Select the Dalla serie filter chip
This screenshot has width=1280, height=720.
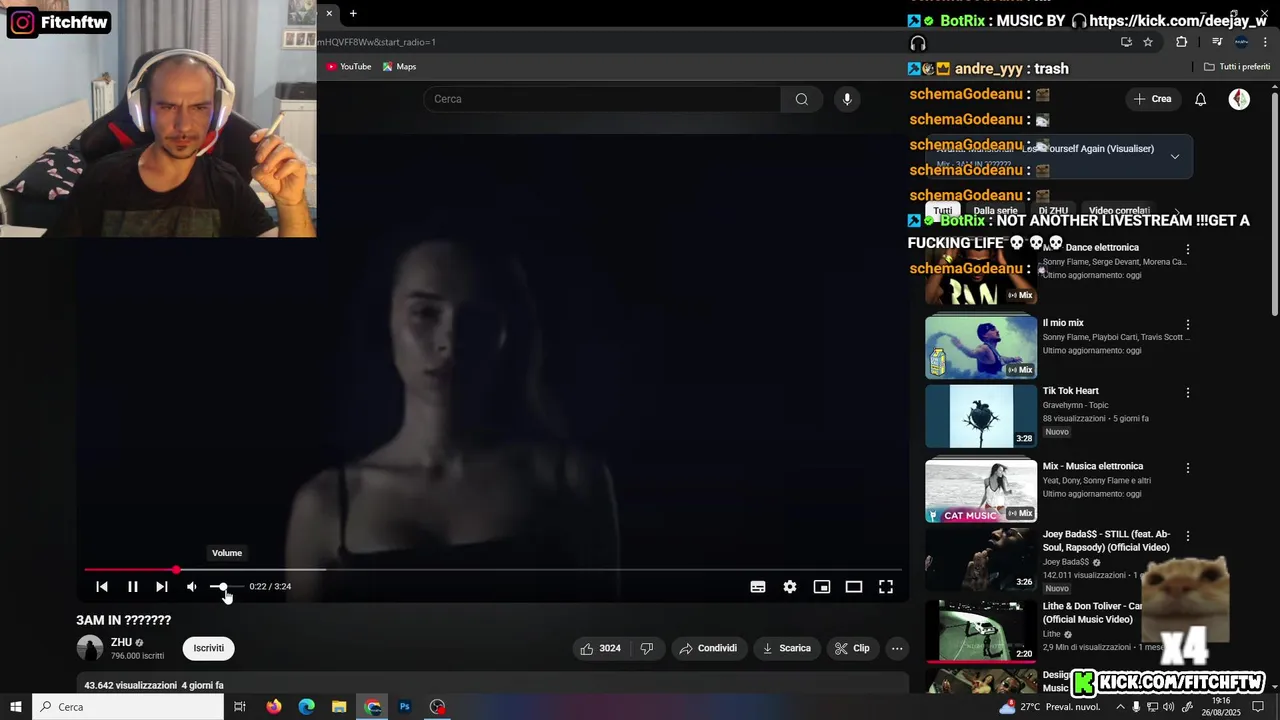[995, 211]
